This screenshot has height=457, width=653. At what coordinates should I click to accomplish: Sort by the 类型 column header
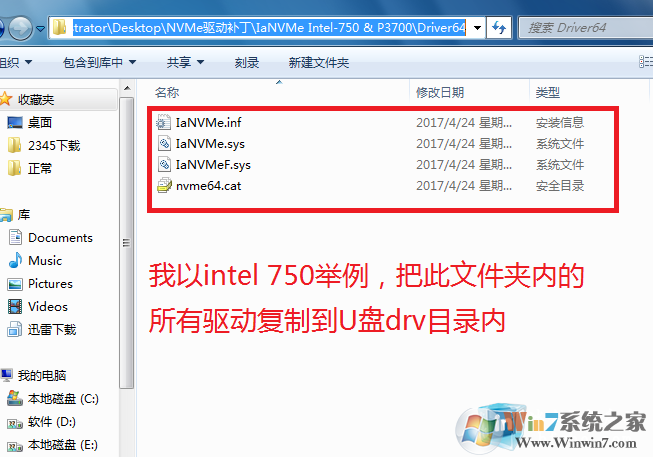547,92
